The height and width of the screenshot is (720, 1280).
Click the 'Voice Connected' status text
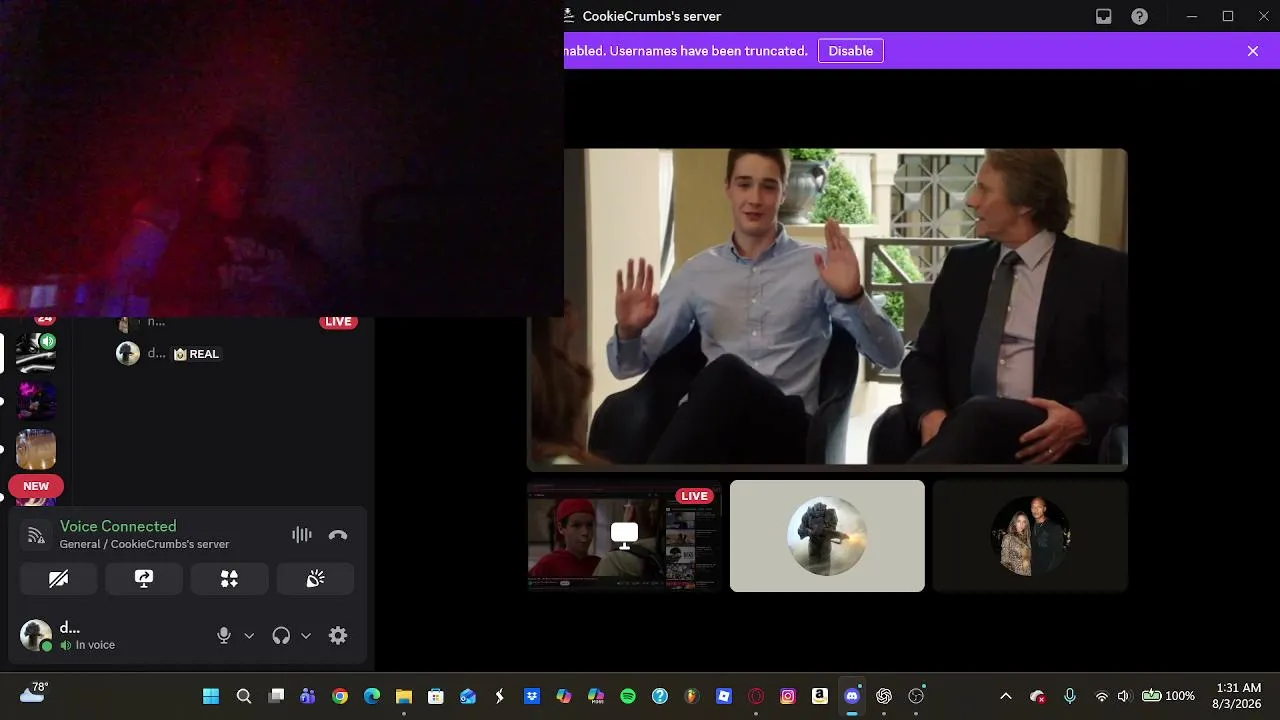click(118, 526)
